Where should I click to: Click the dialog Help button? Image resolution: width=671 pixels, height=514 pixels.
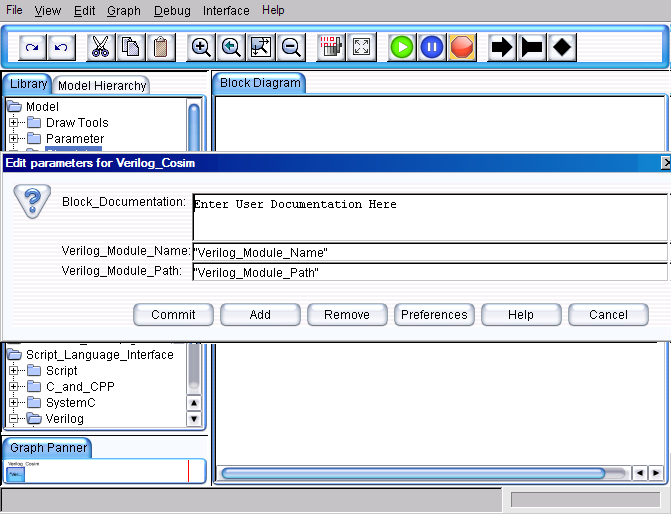[x=521, y=315]
